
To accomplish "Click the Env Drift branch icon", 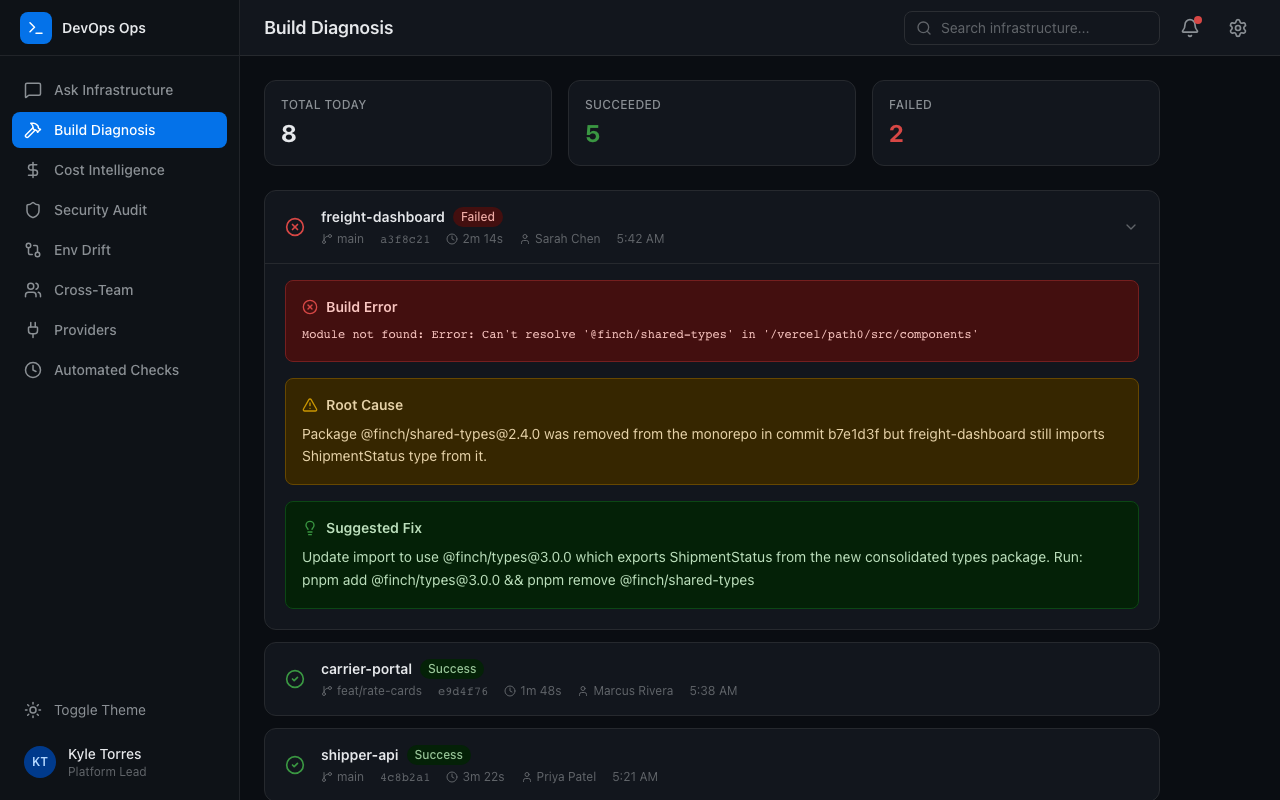I will 35,250.
